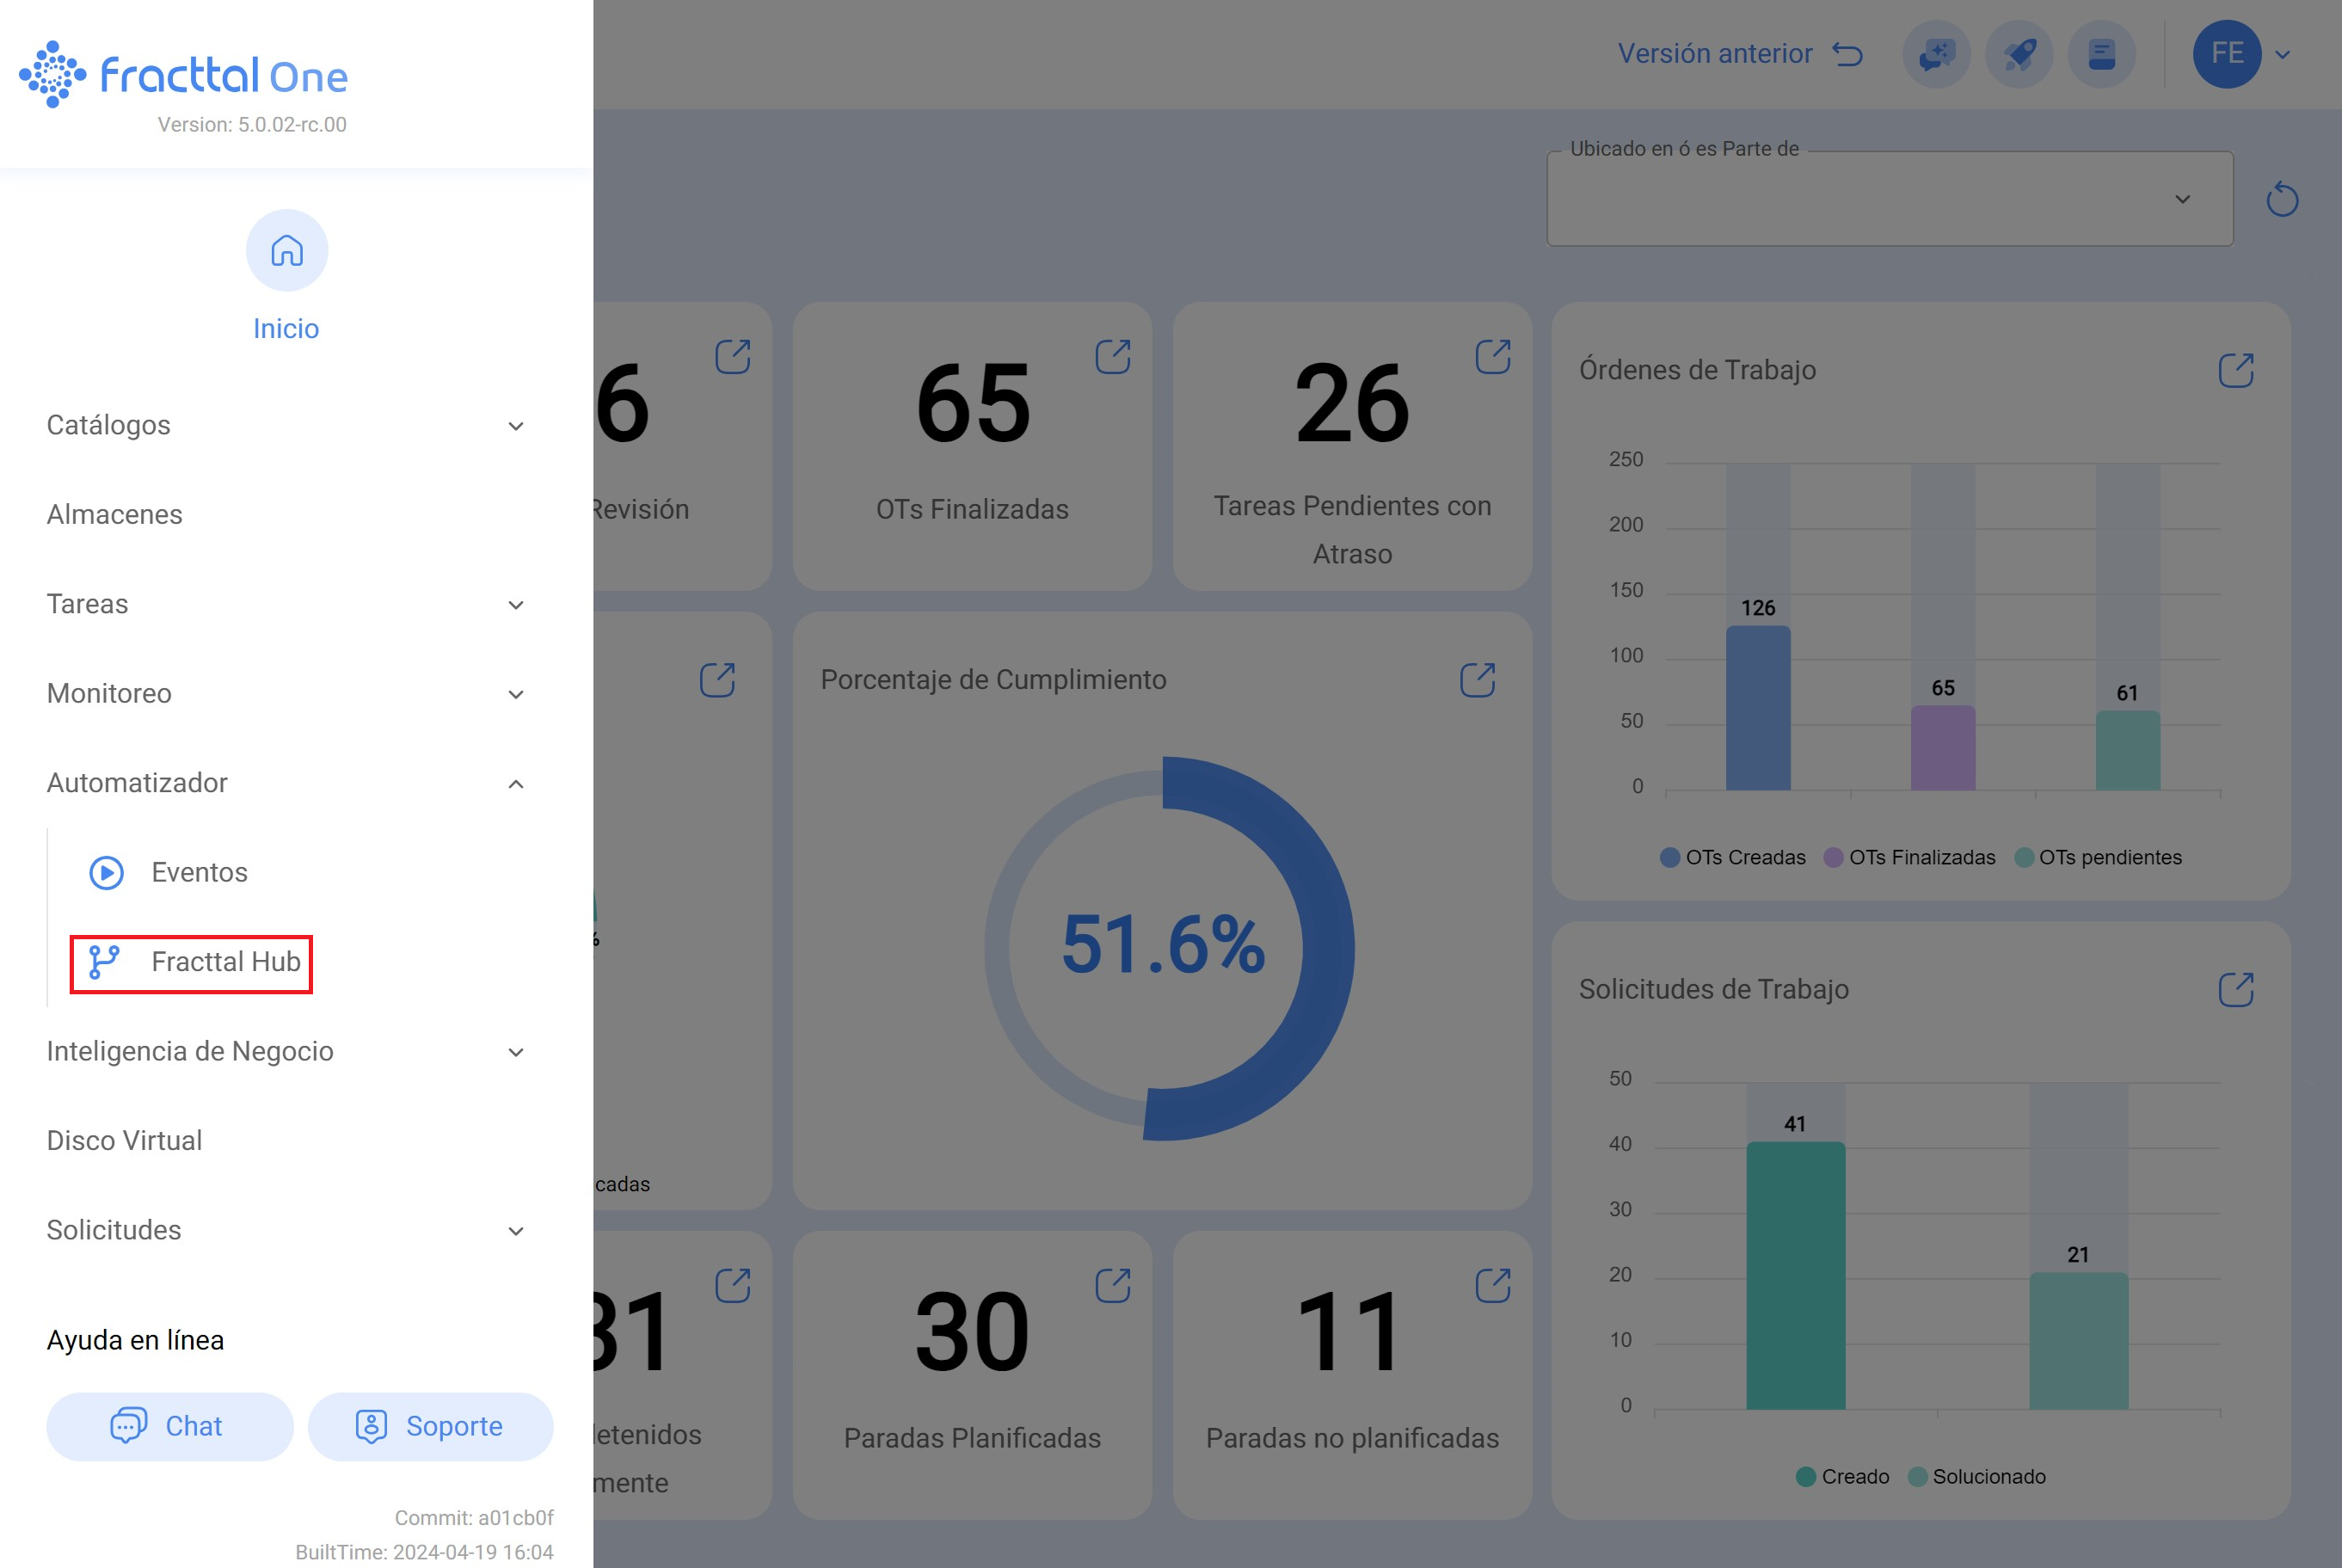2342x1568 pixels.
Task: Click the Chat button
Action: pyautogui.click(x=170, y=1427)
